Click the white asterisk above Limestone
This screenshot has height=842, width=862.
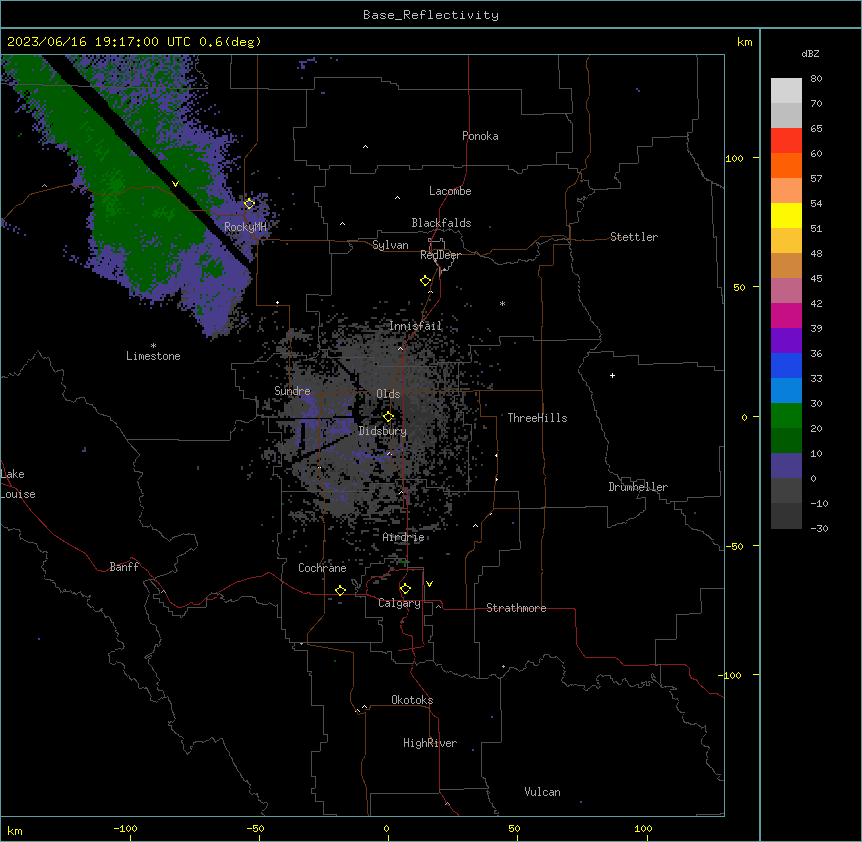click(x=153, y=346)
